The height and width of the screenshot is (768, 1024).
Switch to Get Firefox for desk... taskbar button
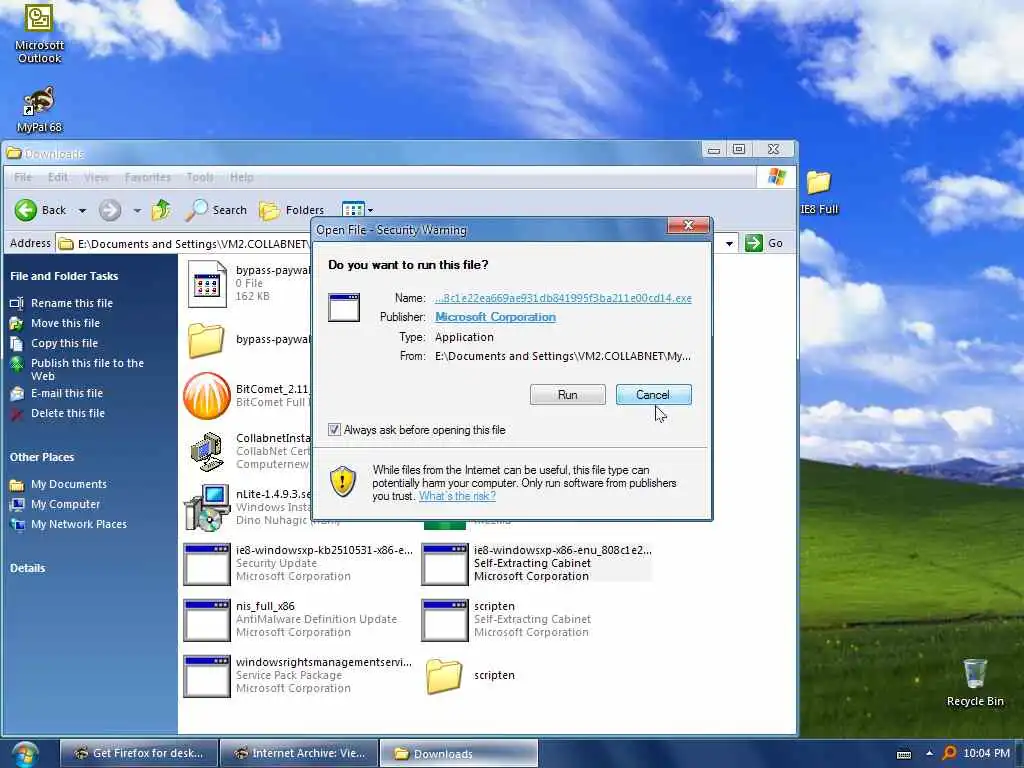point(138,753)
